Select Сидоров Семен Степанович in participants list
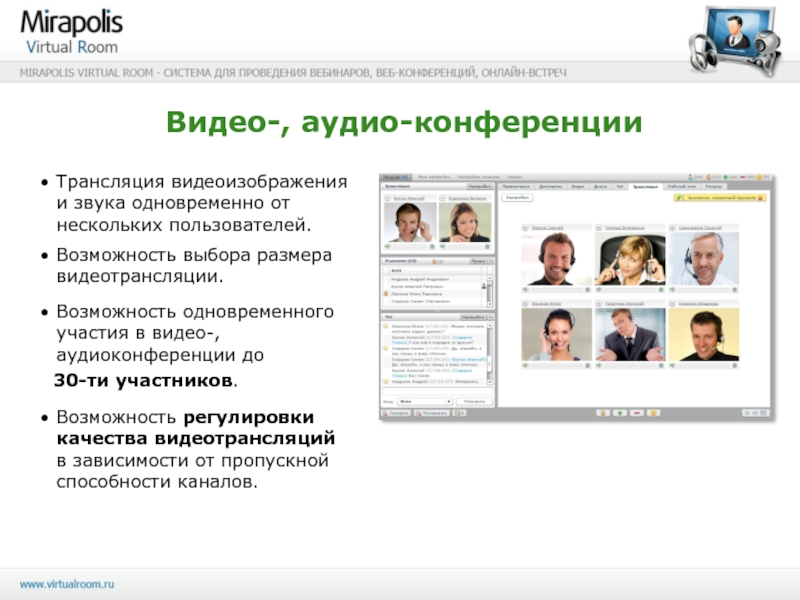This screenshot has width=800, height=600. pos(420,302)
